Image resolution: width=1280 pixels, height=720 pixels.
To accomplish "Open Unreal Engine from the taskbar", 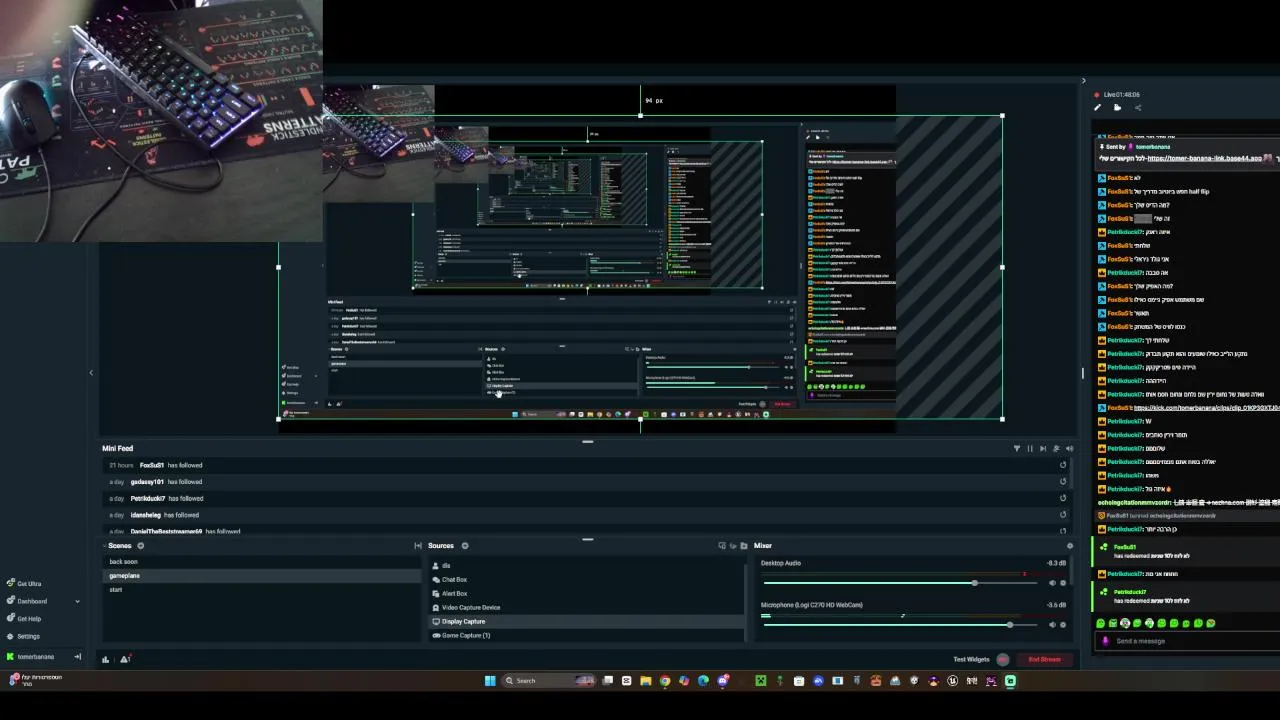I will point(952,681).
